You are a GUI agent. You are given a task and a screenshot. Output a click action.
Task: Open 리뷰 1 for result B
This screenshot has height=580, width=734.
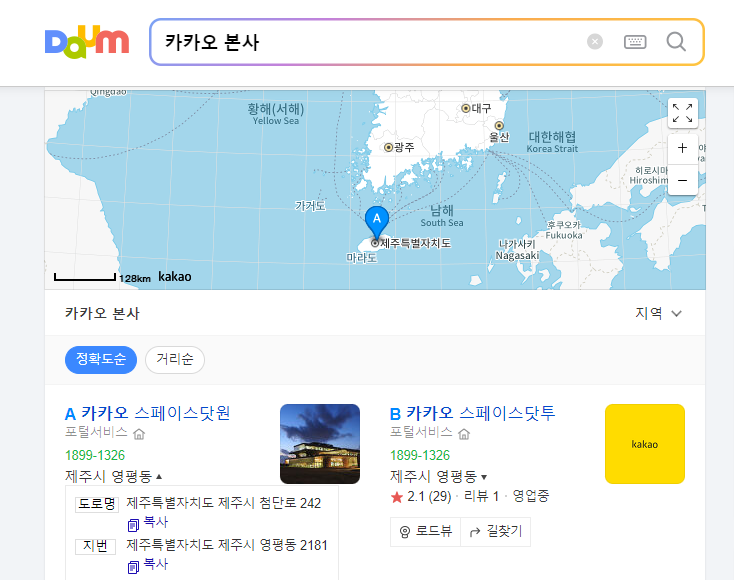pyautogui.click(x=481, y=496)
